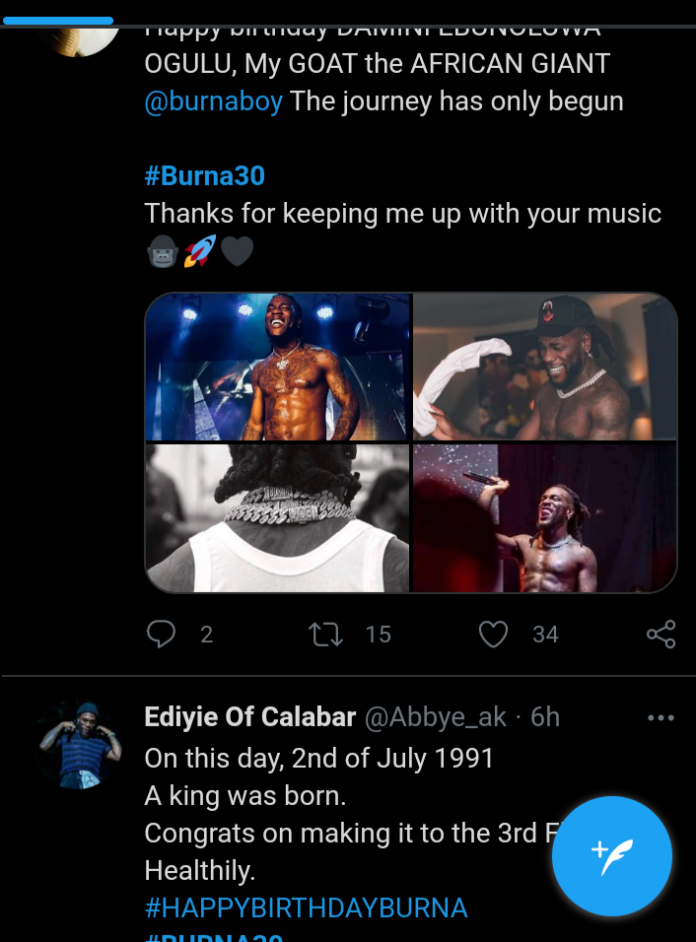Open the @burnaboy mention link
696x942 pixels.
[x=213, y=102]
